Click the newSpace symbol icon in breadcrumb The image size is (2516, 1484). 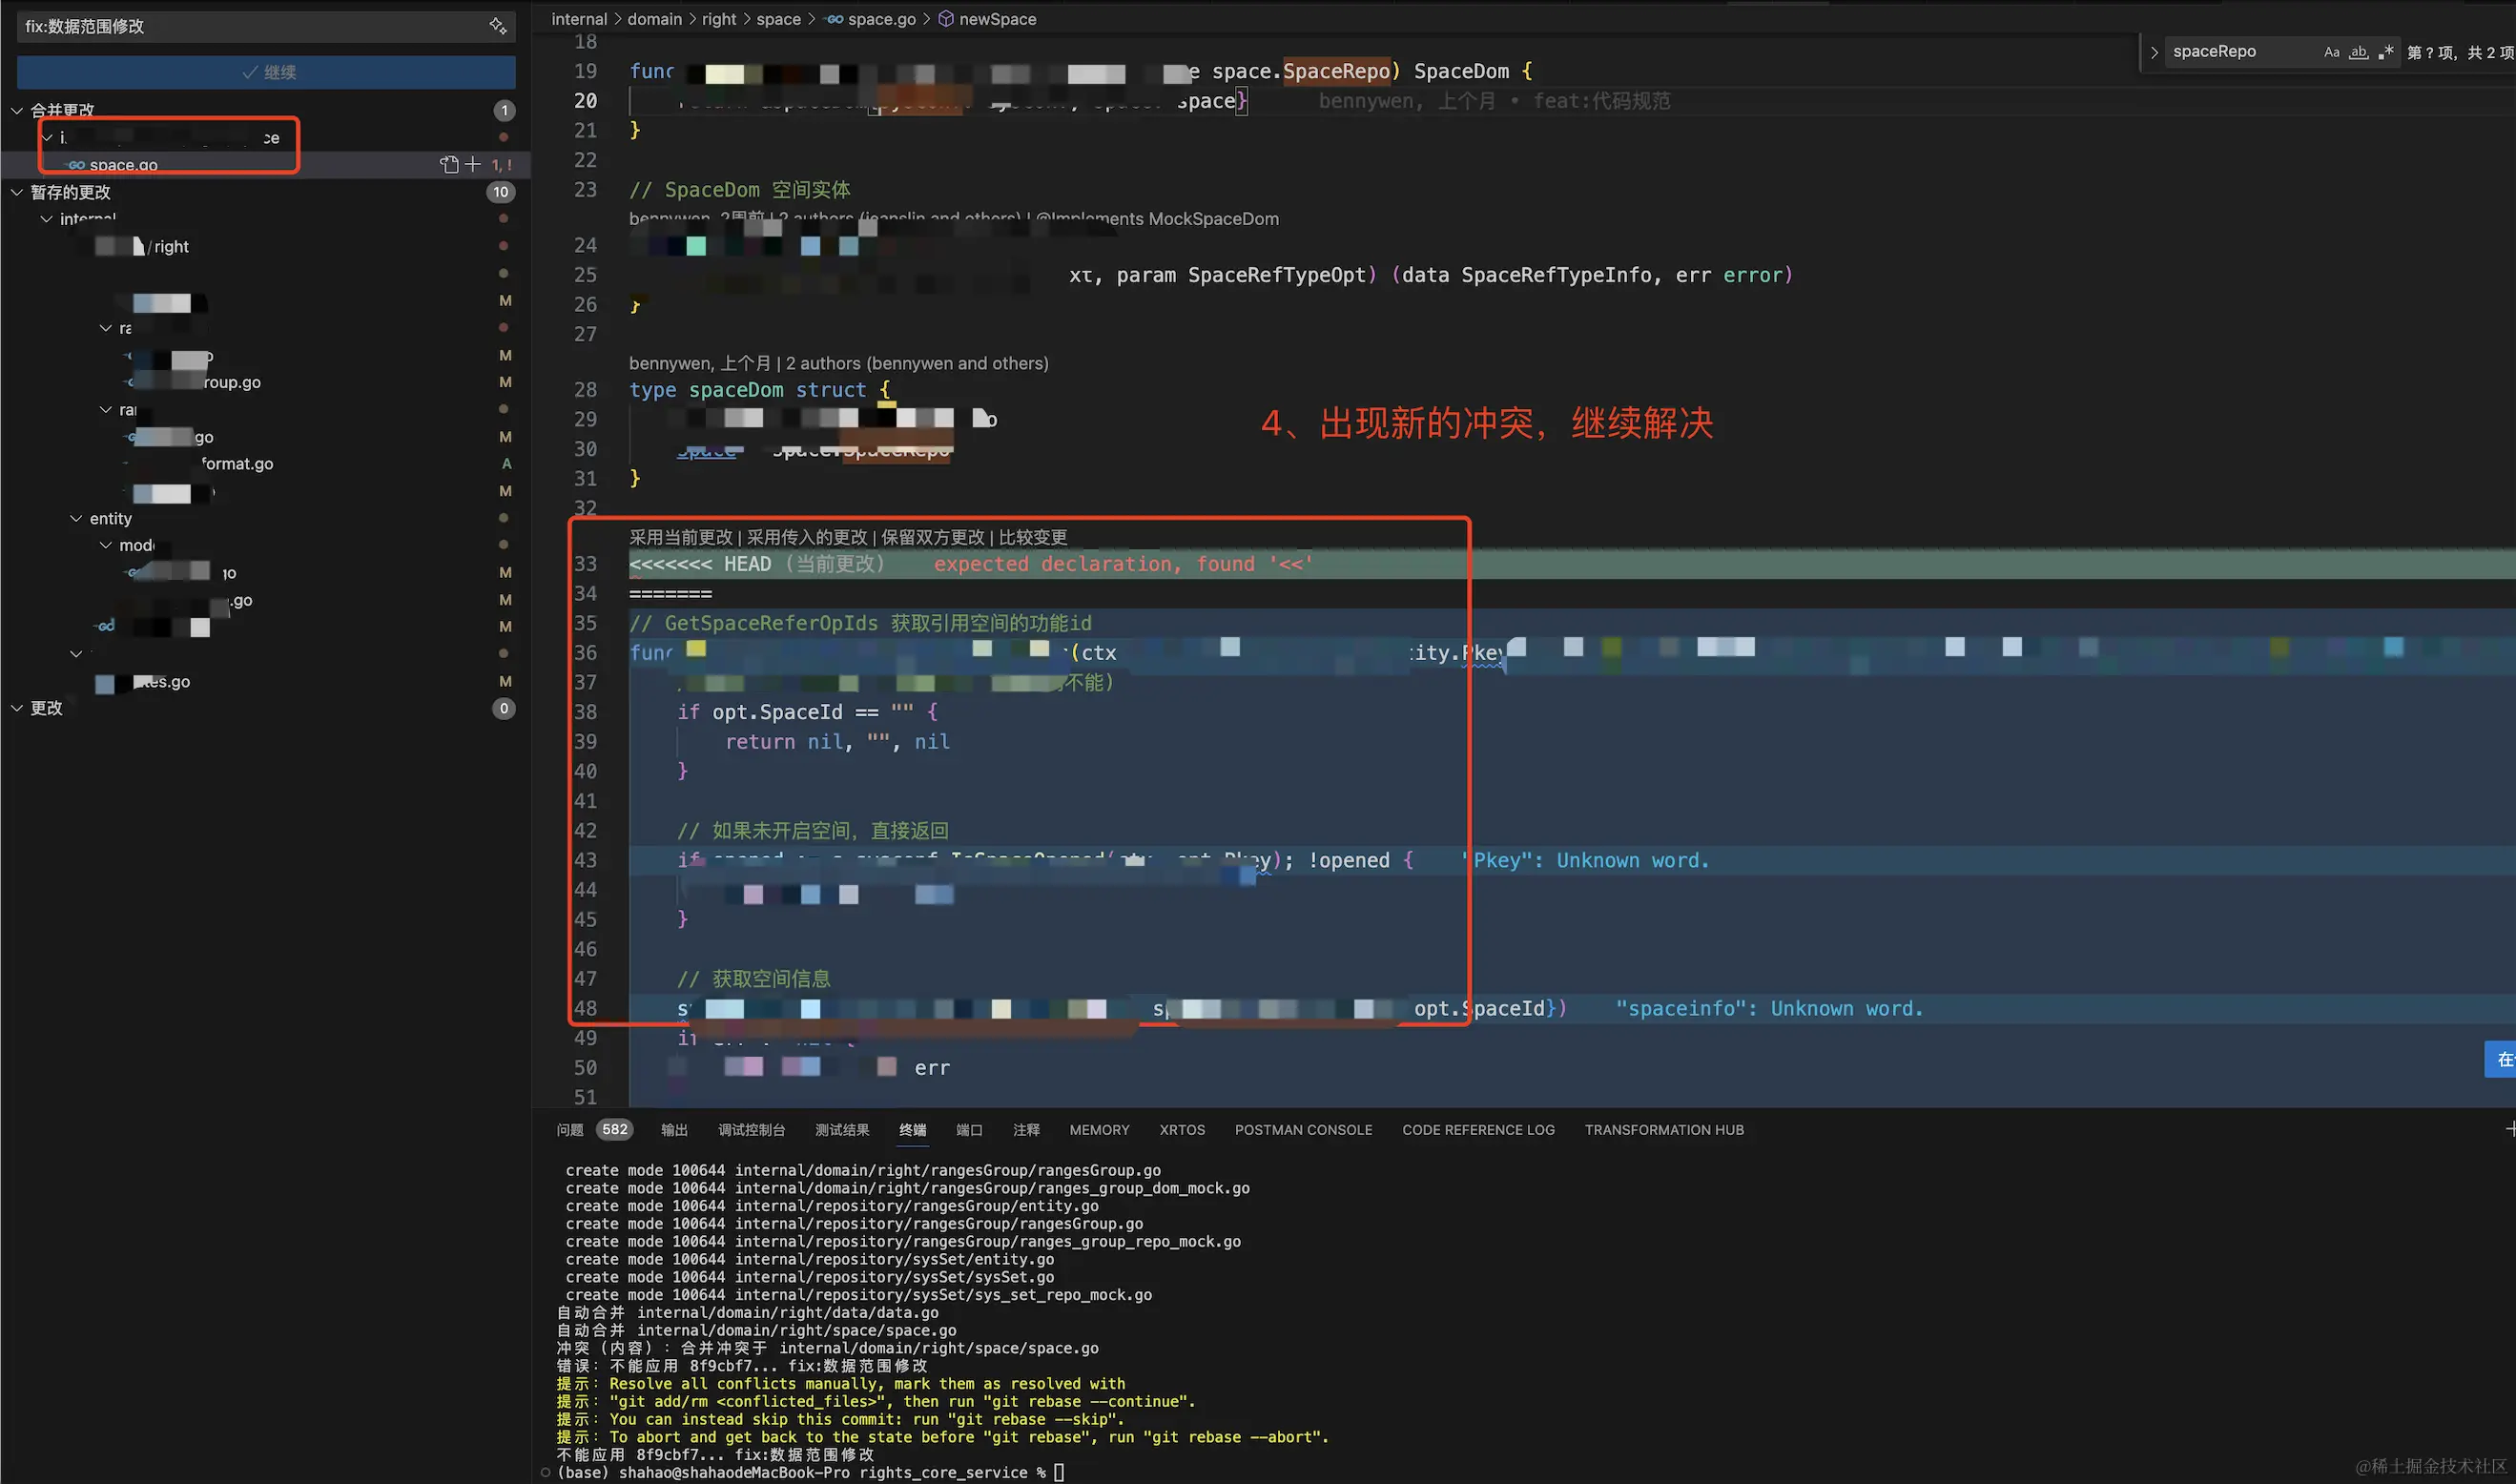pyautogui.click(x=946, y=19)
